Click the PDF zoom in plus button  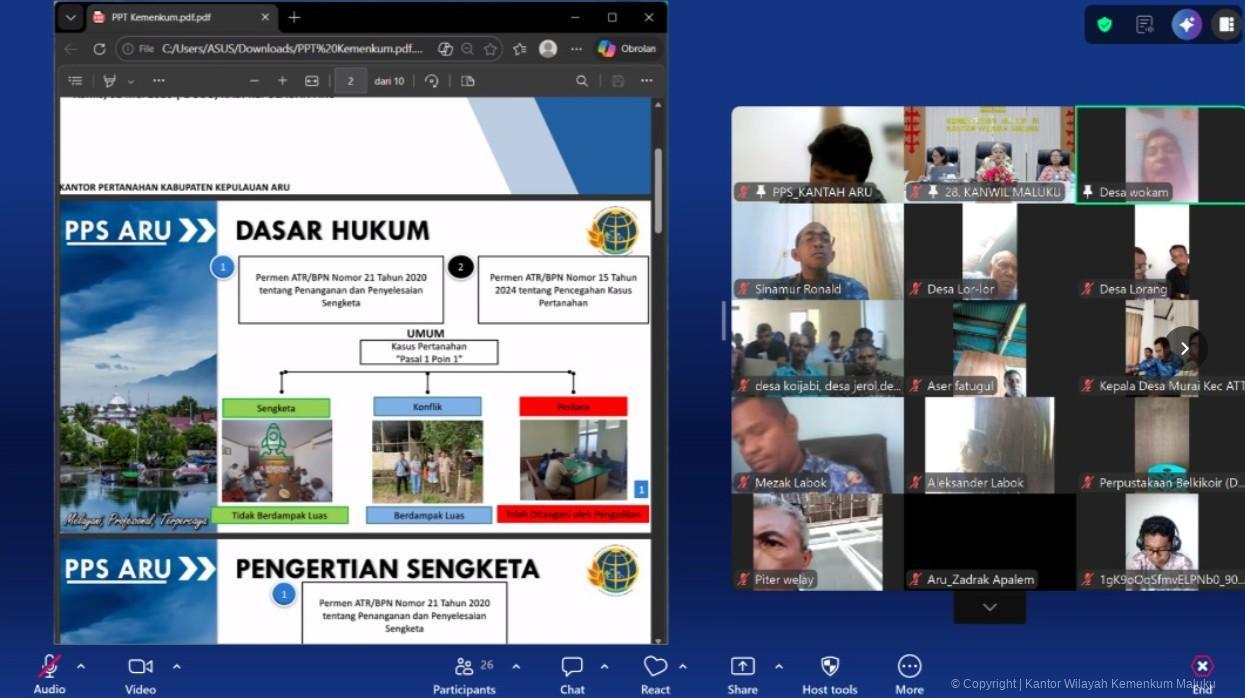pos(283,81)
